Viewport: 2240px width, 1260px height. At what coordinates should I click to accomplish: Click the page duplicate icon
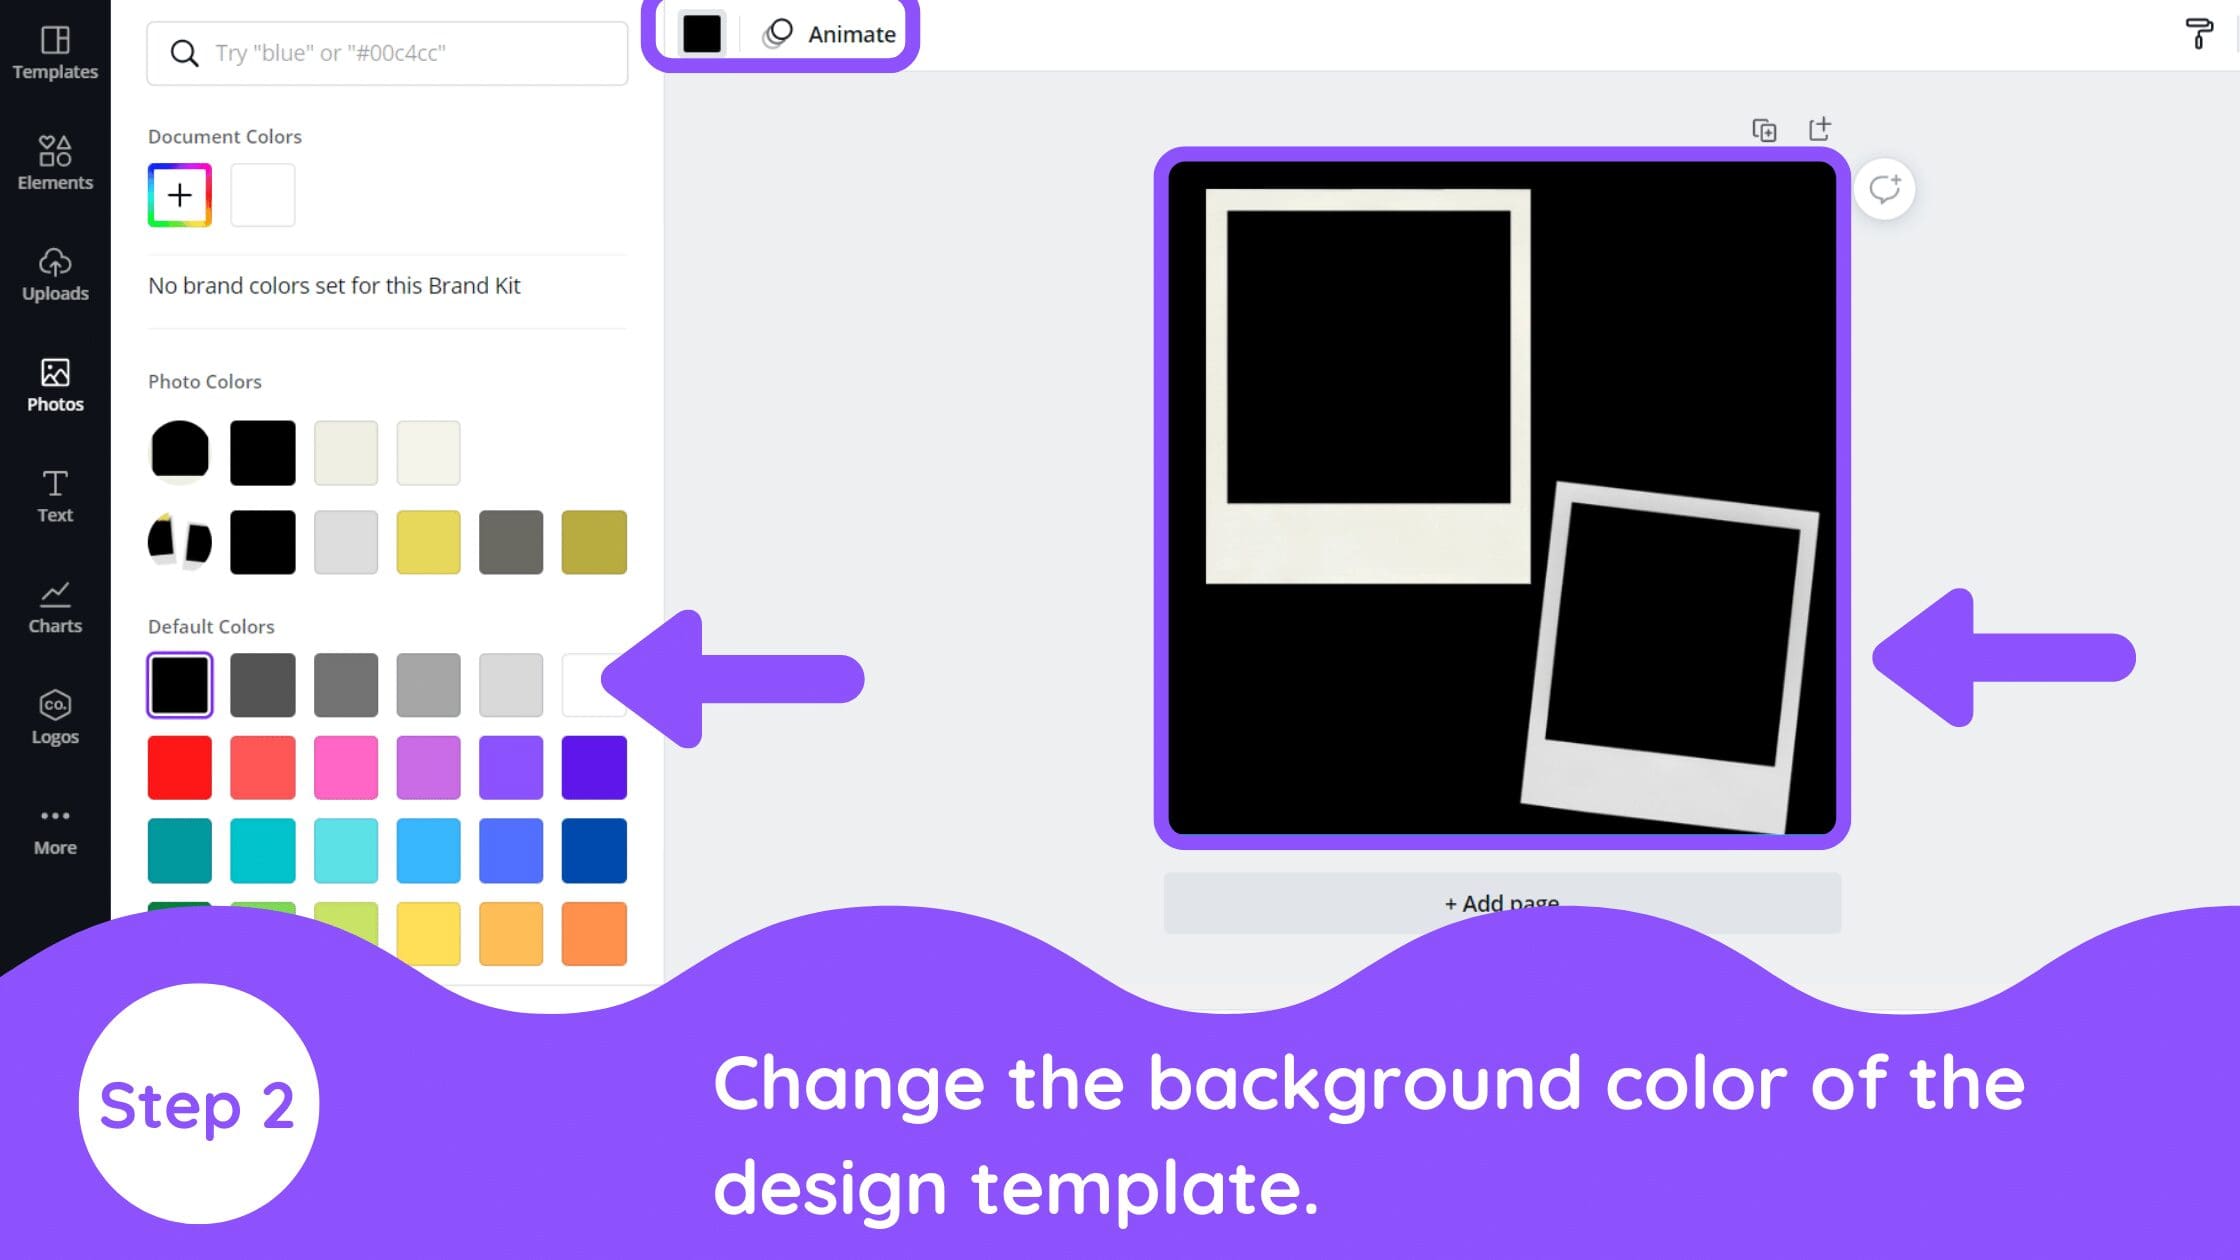[x=1765, y=129]
